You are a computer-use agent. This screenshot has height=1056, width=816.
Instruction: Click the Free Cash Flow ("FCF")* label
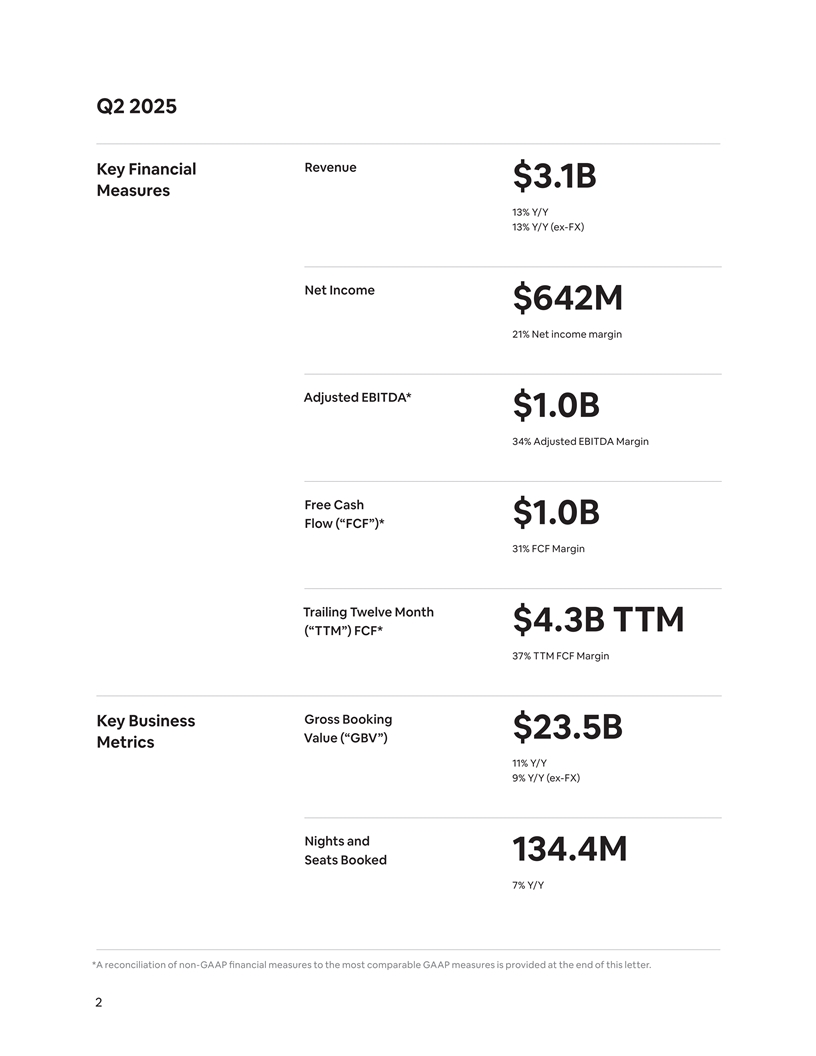344,514
